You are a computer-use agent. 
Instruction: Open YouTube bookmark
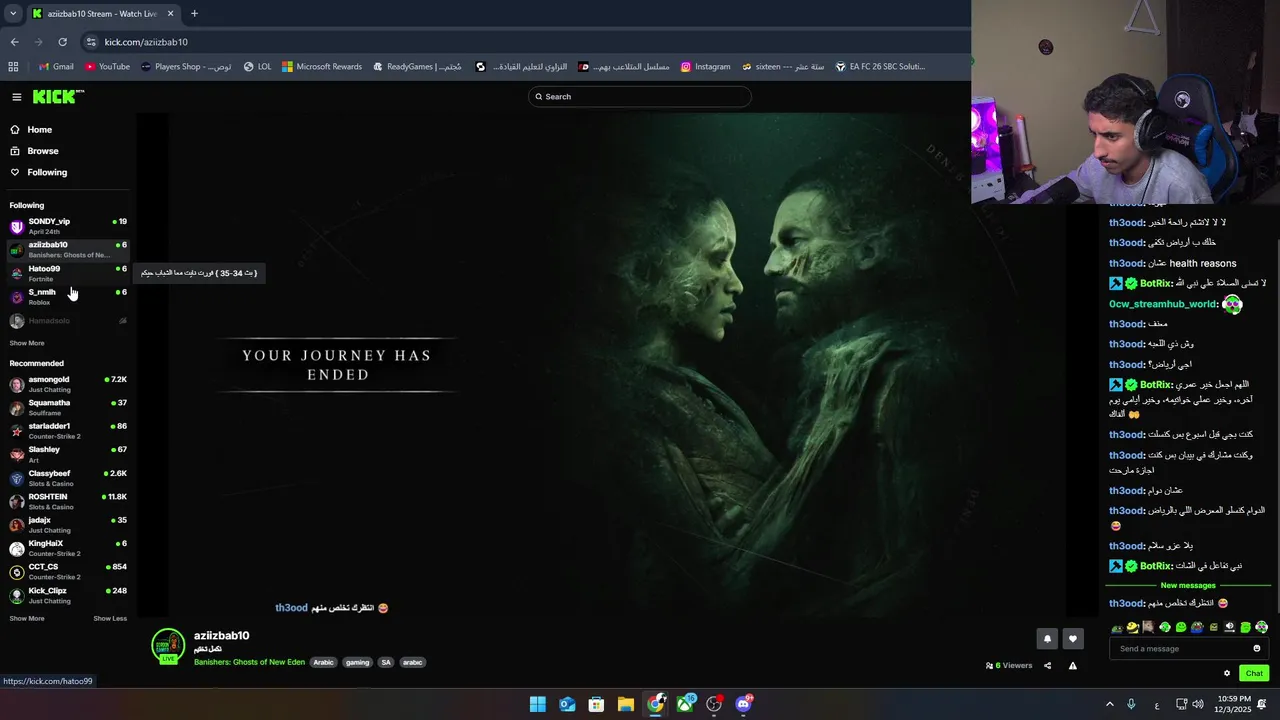pos(107,67)
